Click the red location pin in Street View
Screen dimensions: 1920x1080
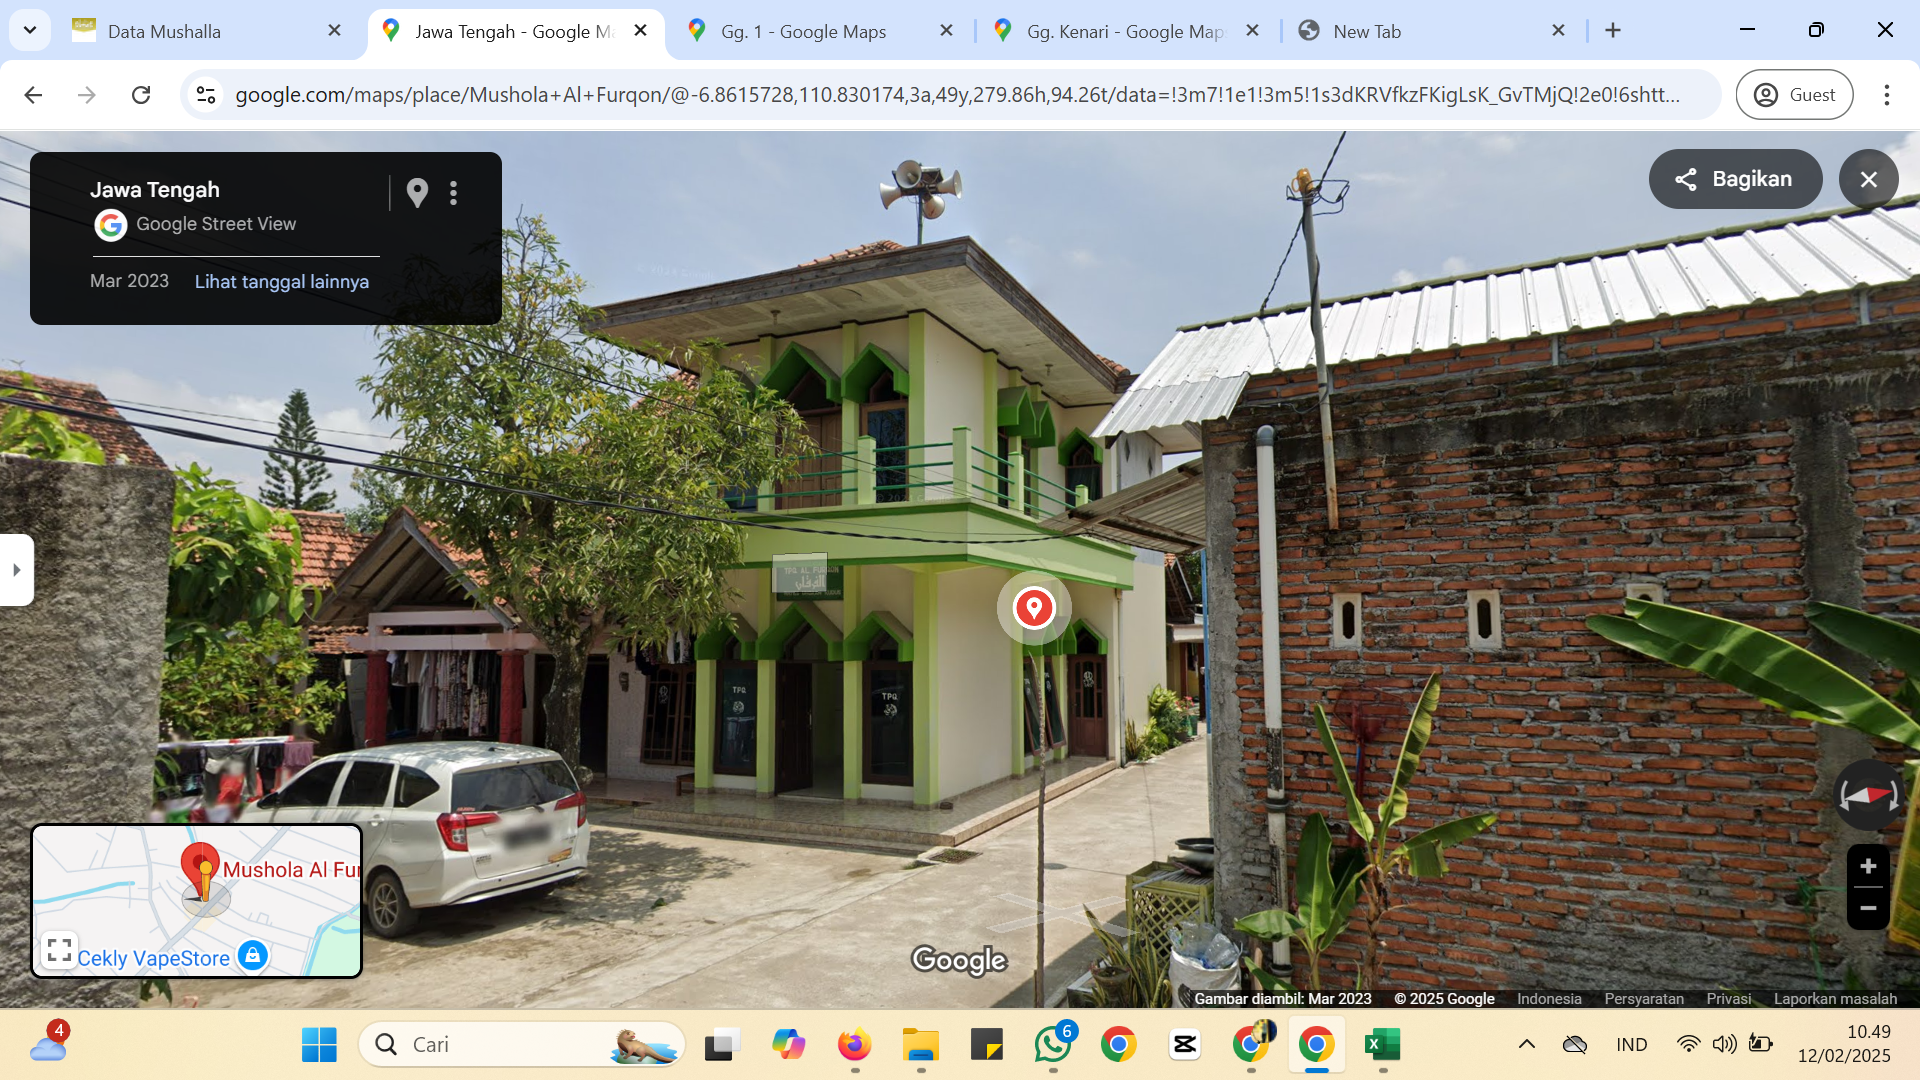point(1034,607)
